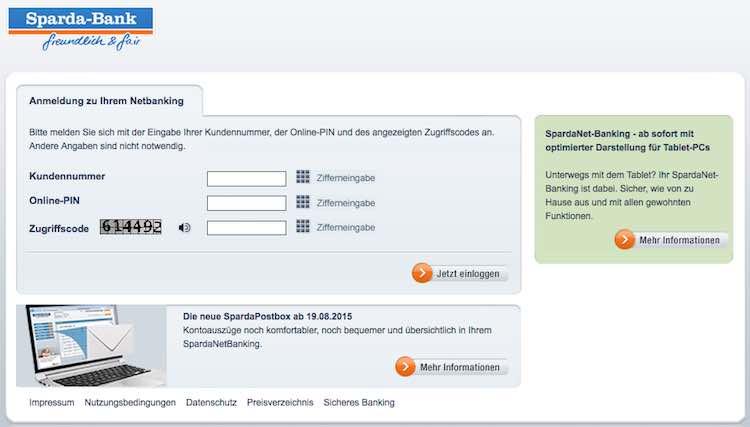This screenshot has width=750, height=427.
Task: Play audio of the Zugriffscode captcha
Action: [184, 228]
